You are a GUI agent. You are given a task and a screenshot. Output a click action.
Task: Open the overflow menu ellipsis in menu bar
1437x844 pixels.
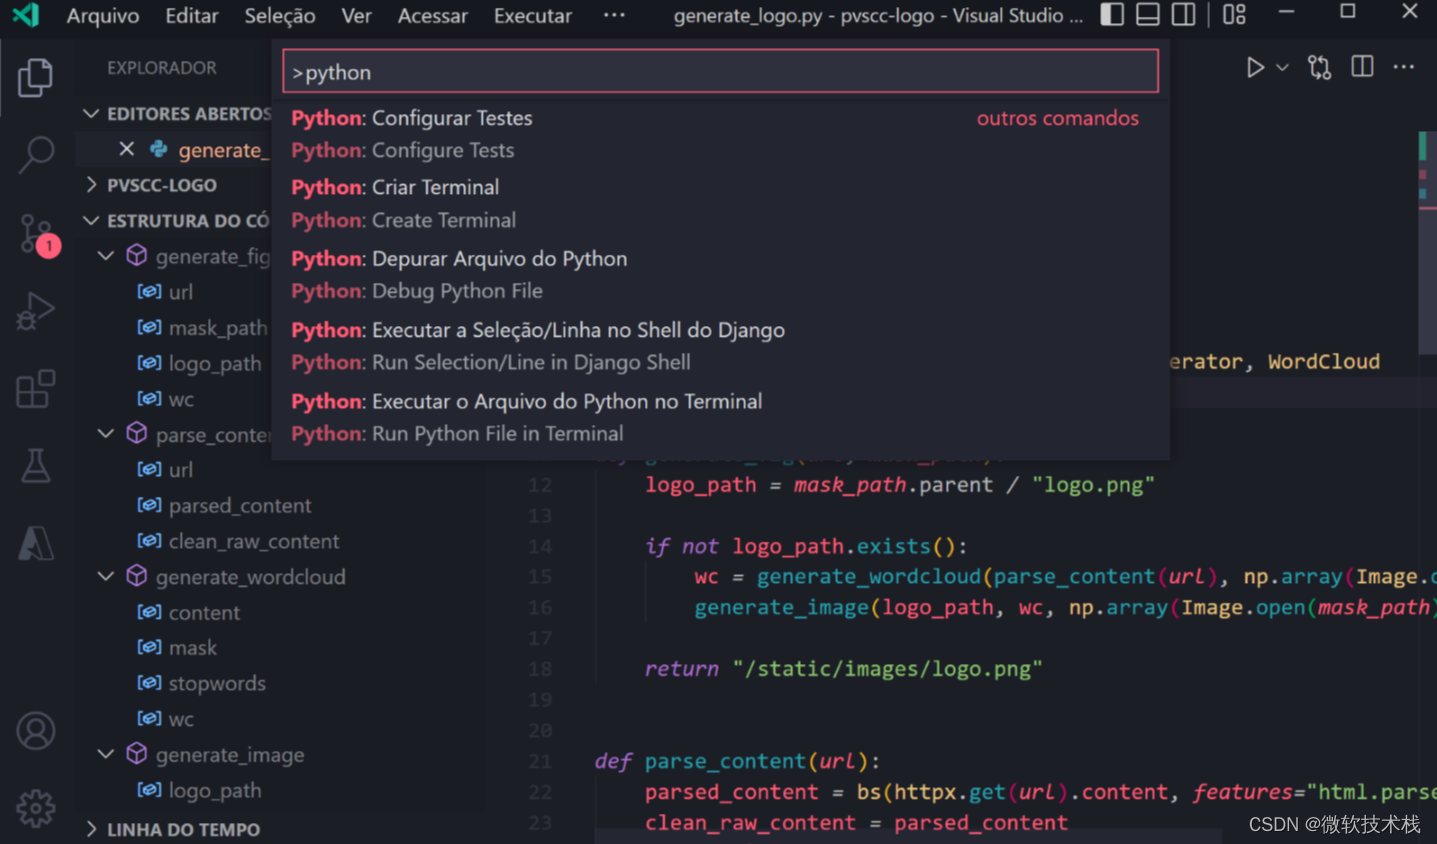(614, 15)
